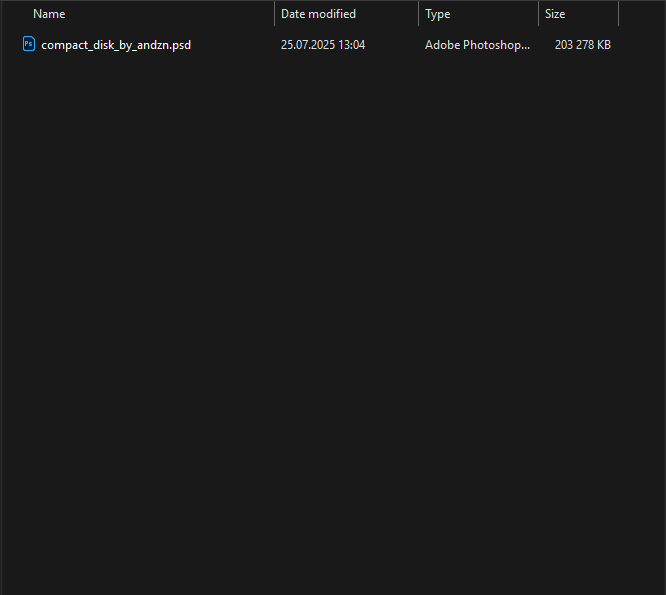Click divider between Type and Size headers
Viewport: 666px width, 595px height.
point(538,14)
